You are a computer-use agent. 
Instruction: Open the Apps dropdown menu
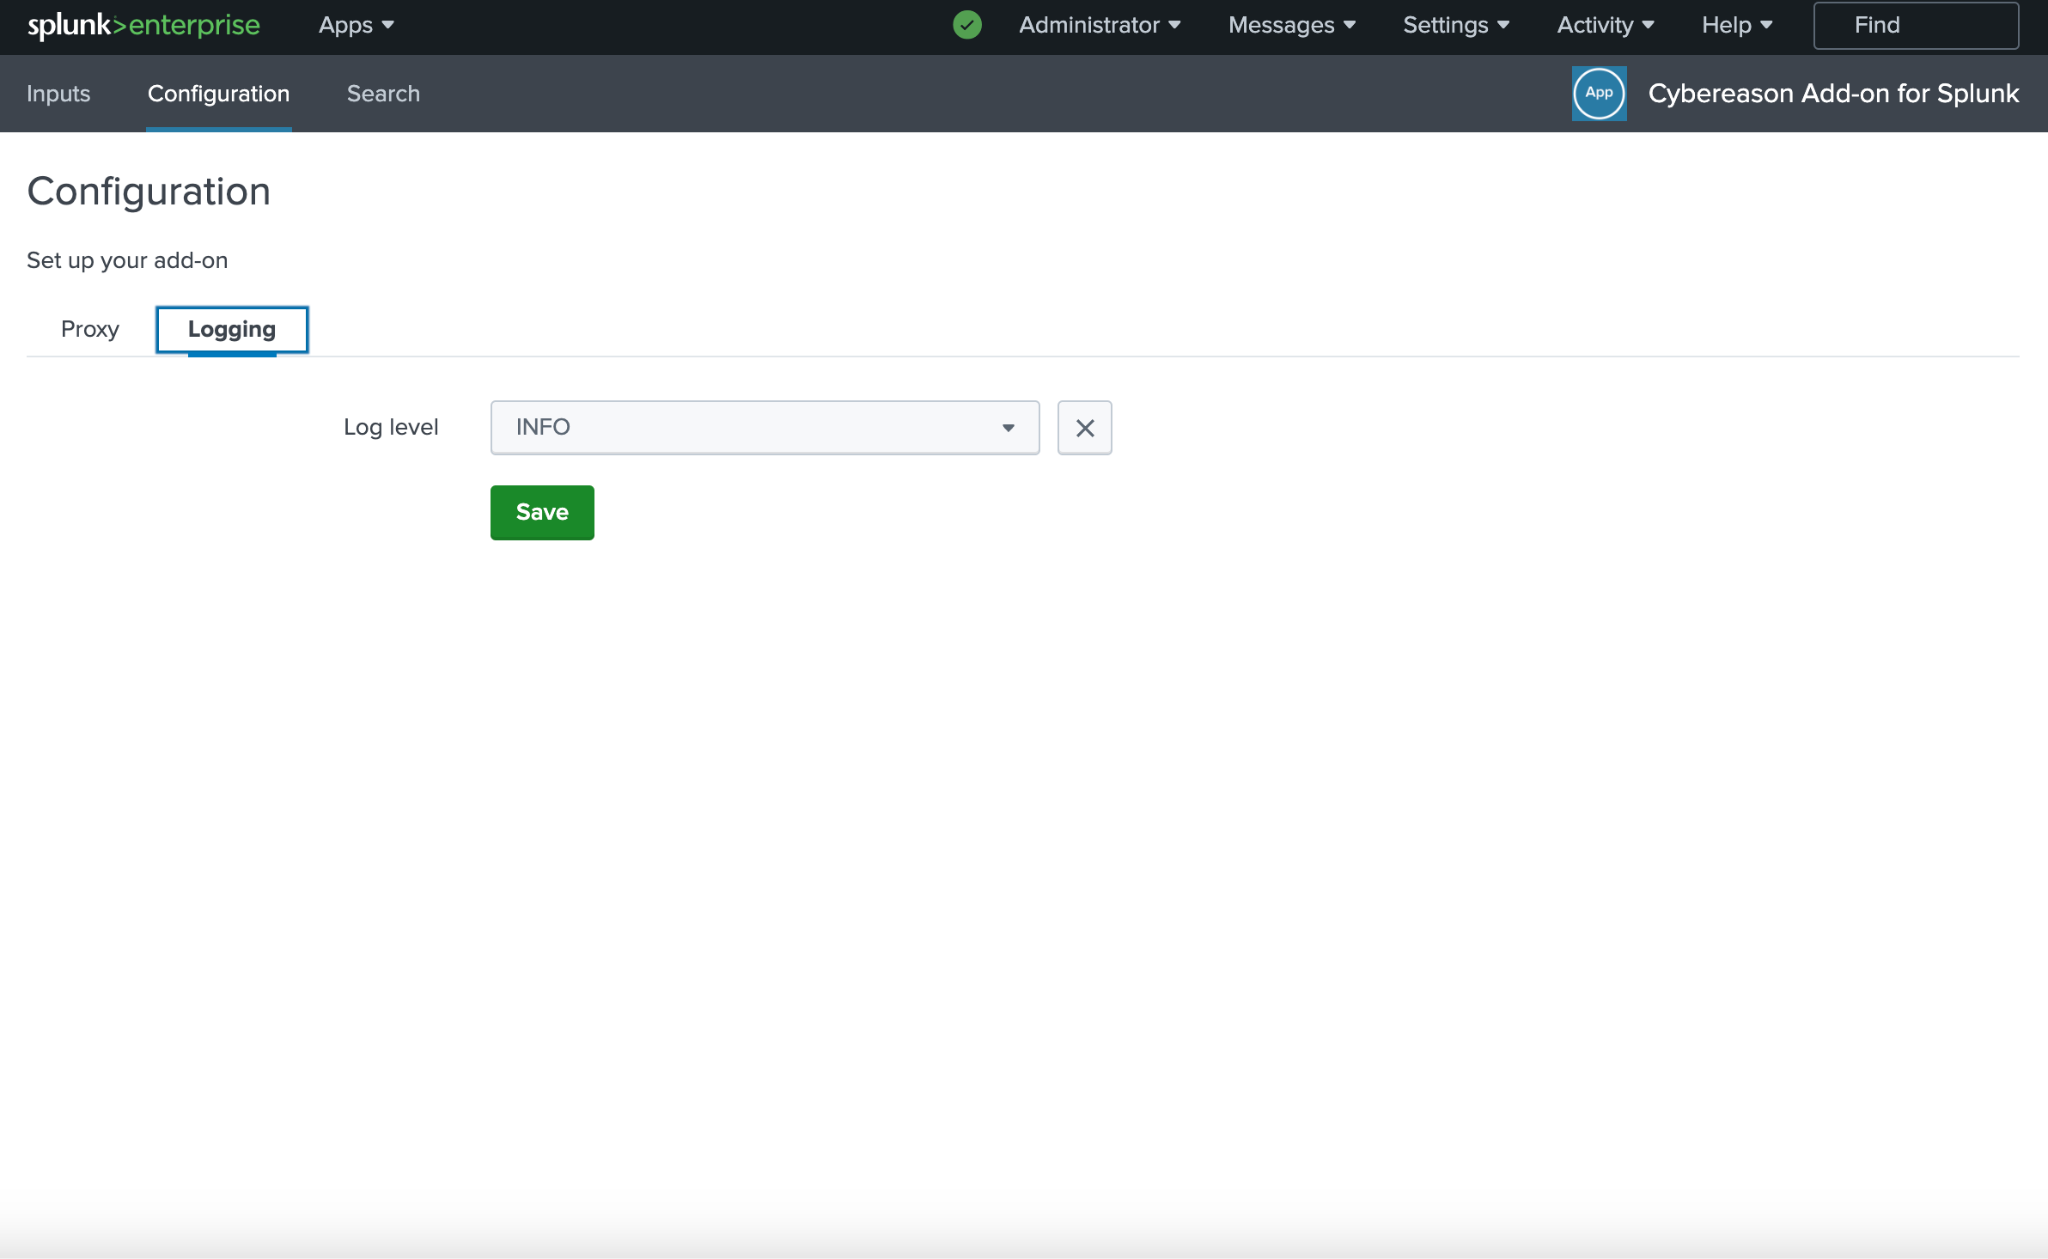(356, 25)
